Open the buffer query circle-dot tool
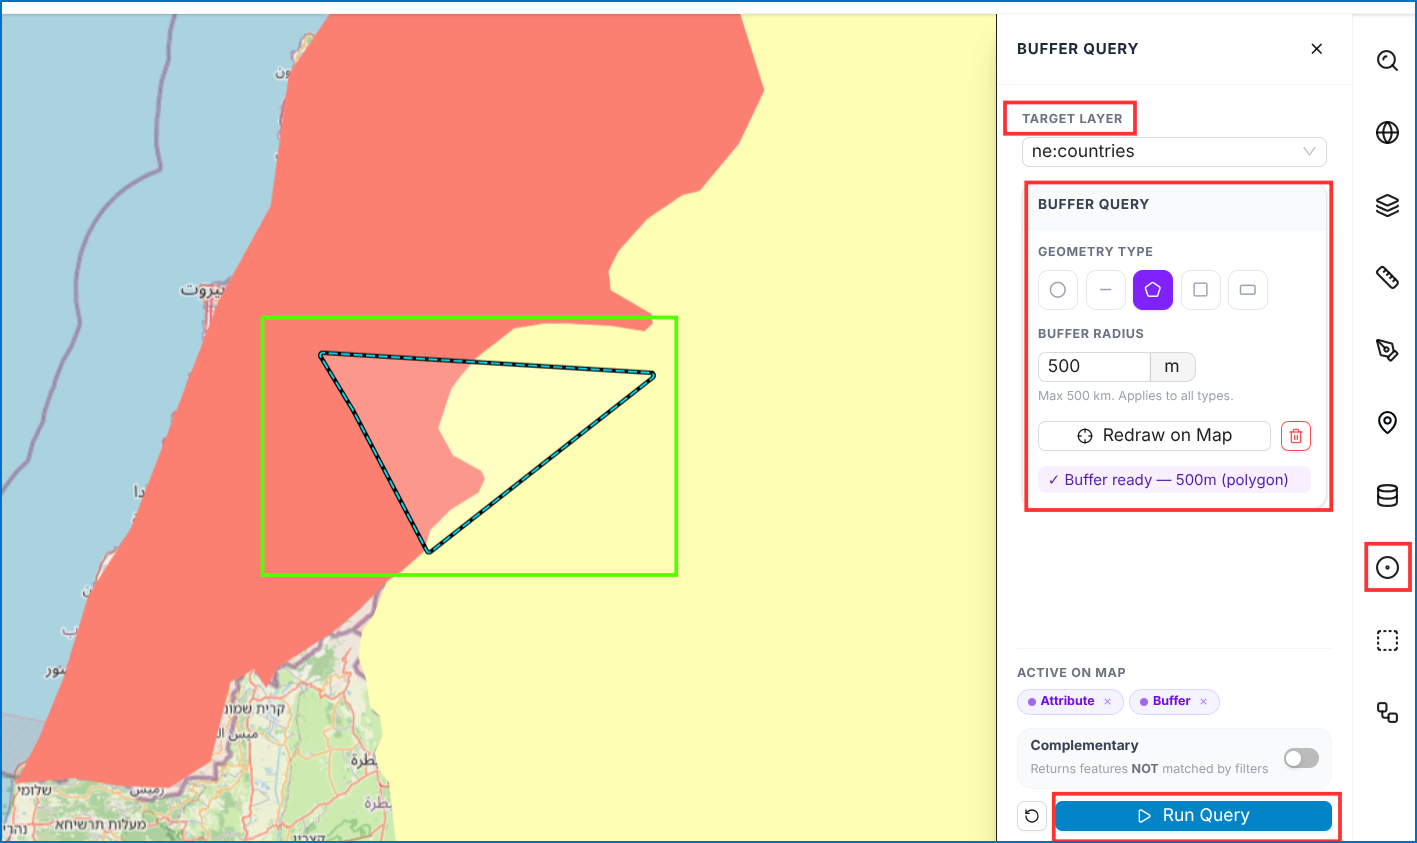The width and height of the screenshot is (1417, 843). [x=1387, y=567]
